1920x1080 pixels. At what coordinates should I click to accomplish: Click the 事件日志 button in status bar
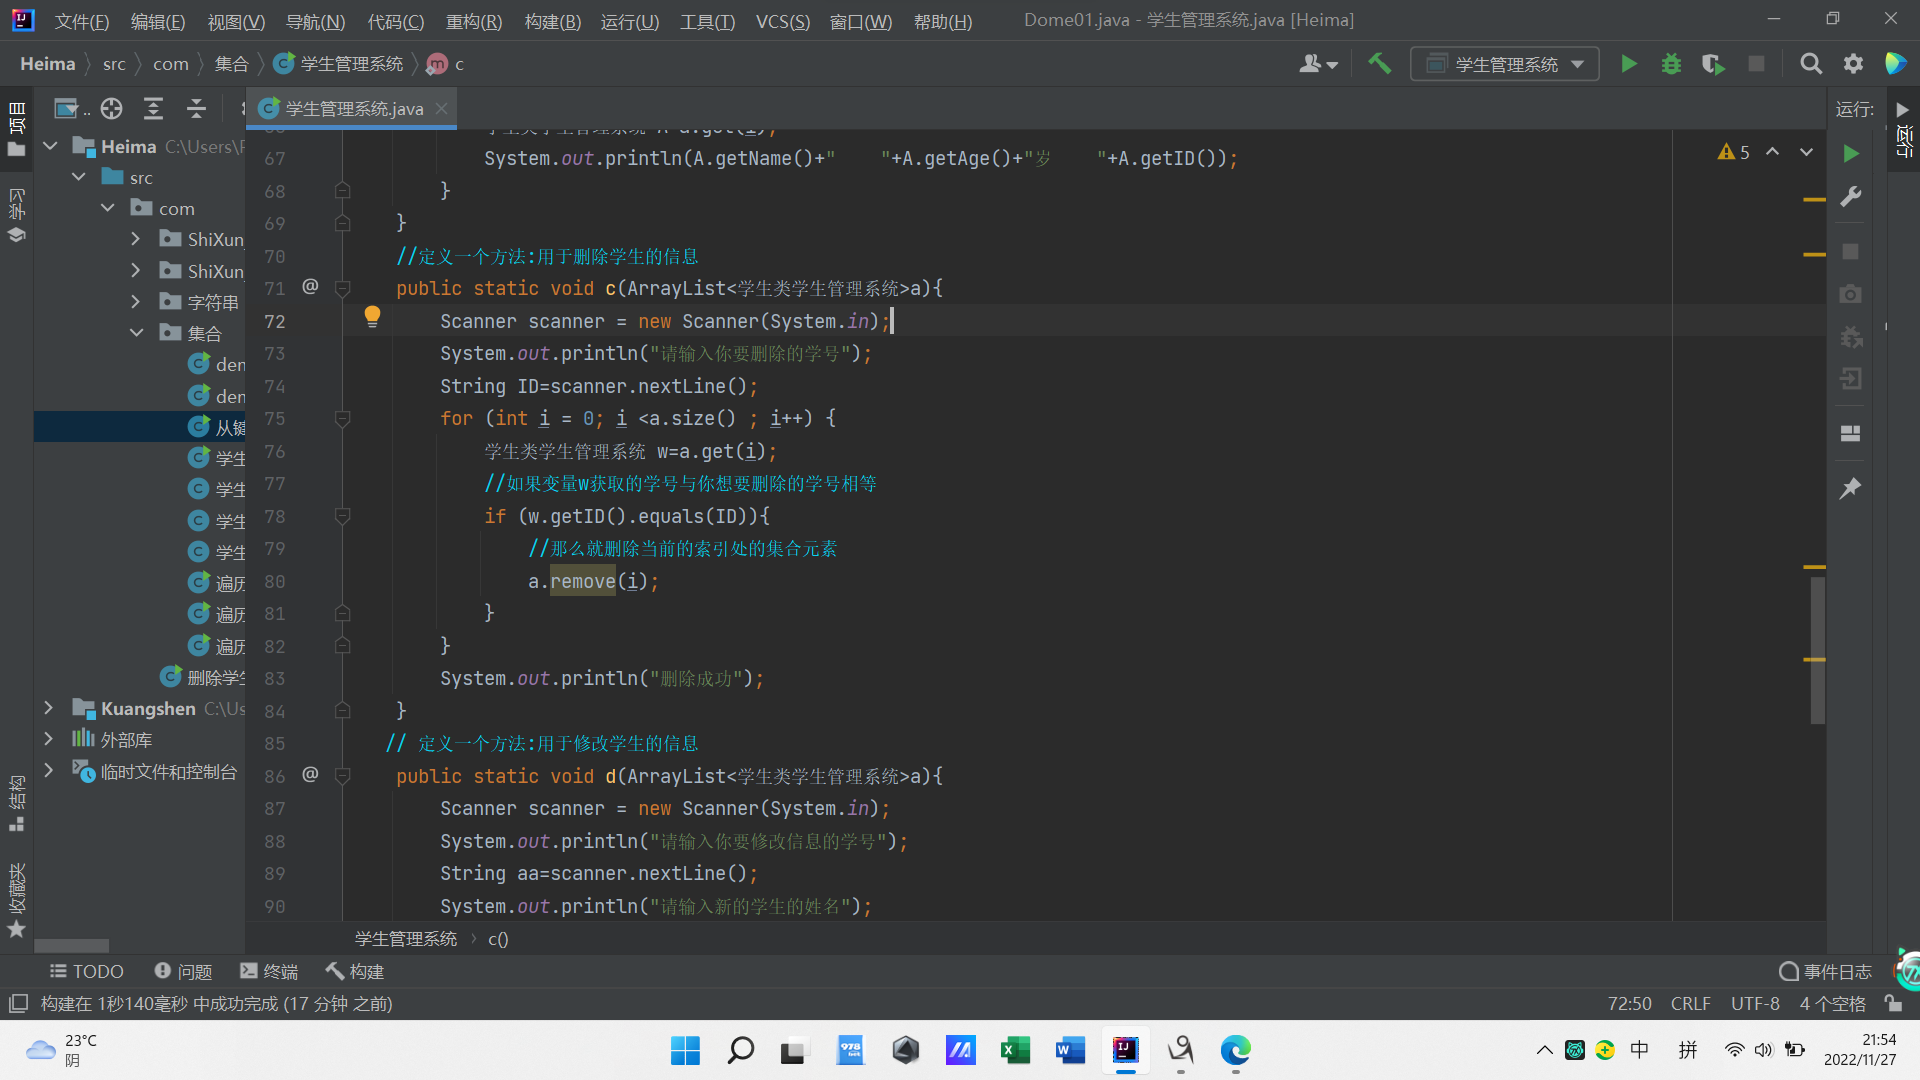tap(1826, 971)
